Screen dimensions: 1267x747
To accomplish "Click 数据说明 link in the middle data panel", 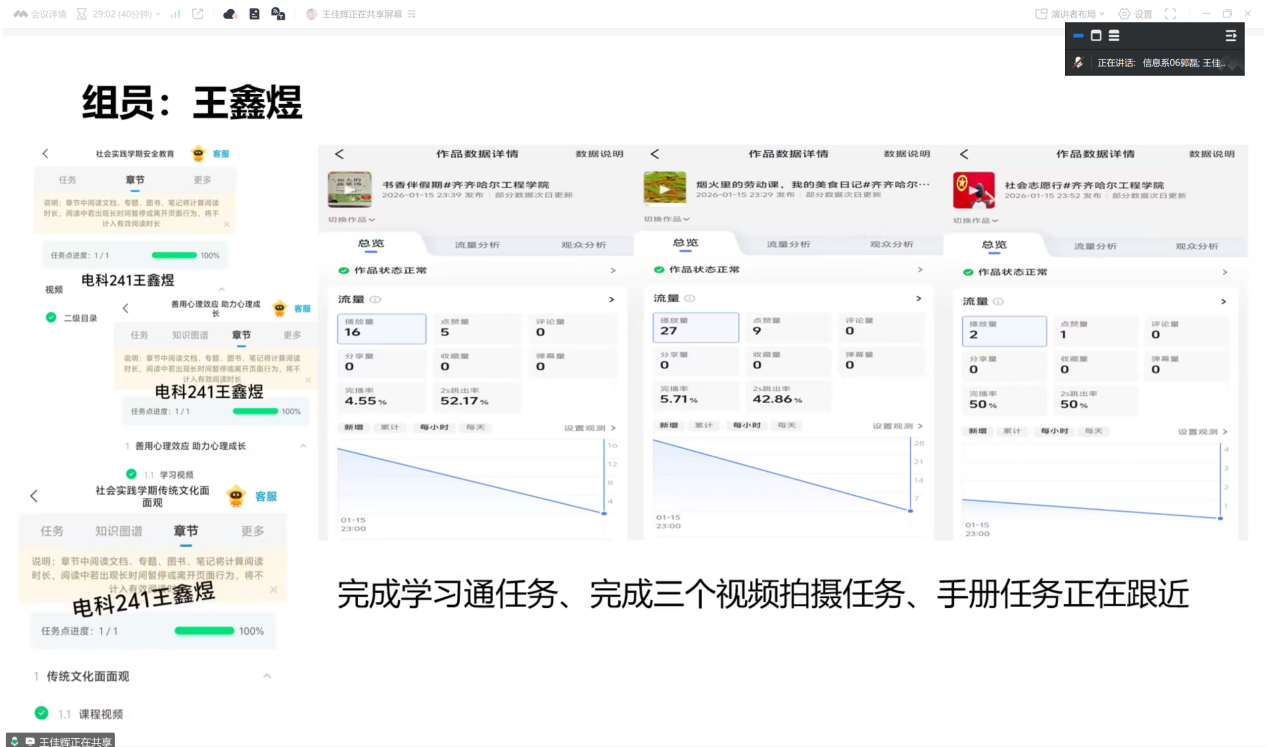I will tap(907, 154).
